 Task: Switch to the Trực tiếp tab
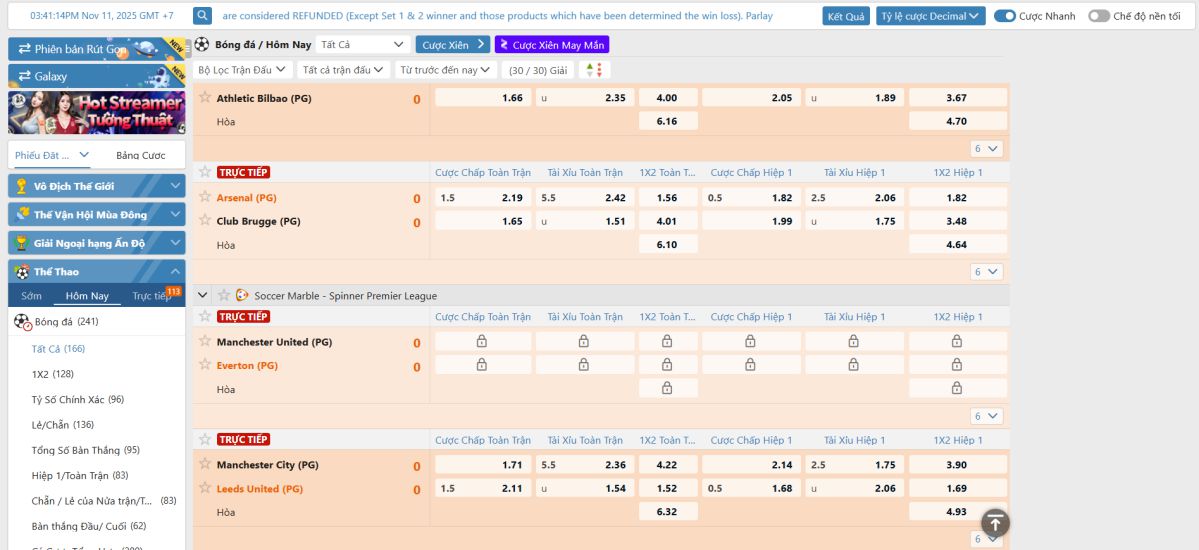(152, 296)
